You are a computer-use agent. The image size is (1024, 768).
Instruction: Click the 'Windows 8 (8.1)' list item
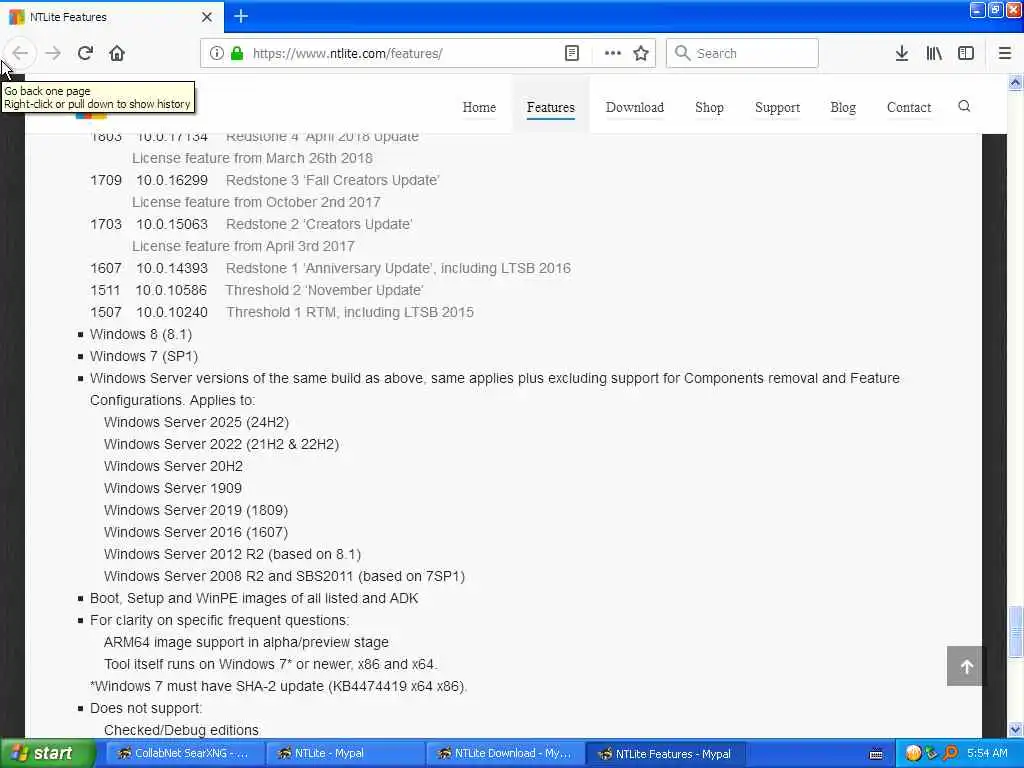point(141,334)
